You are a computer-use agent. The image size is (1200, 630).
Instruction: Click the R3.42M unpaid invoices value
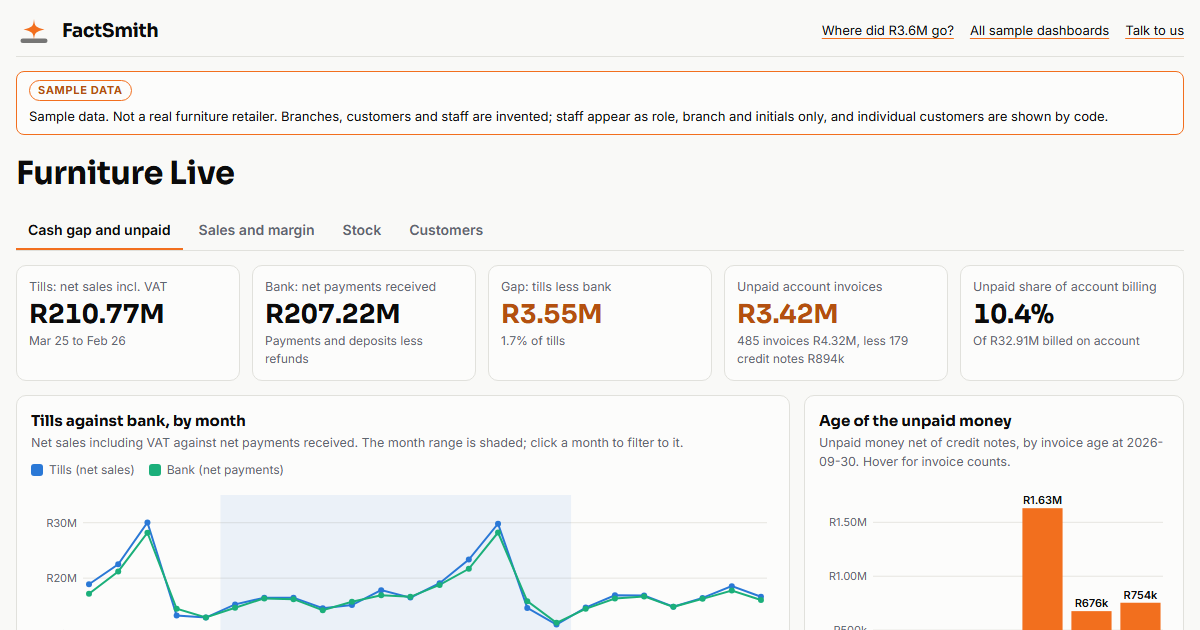point(788,314)
